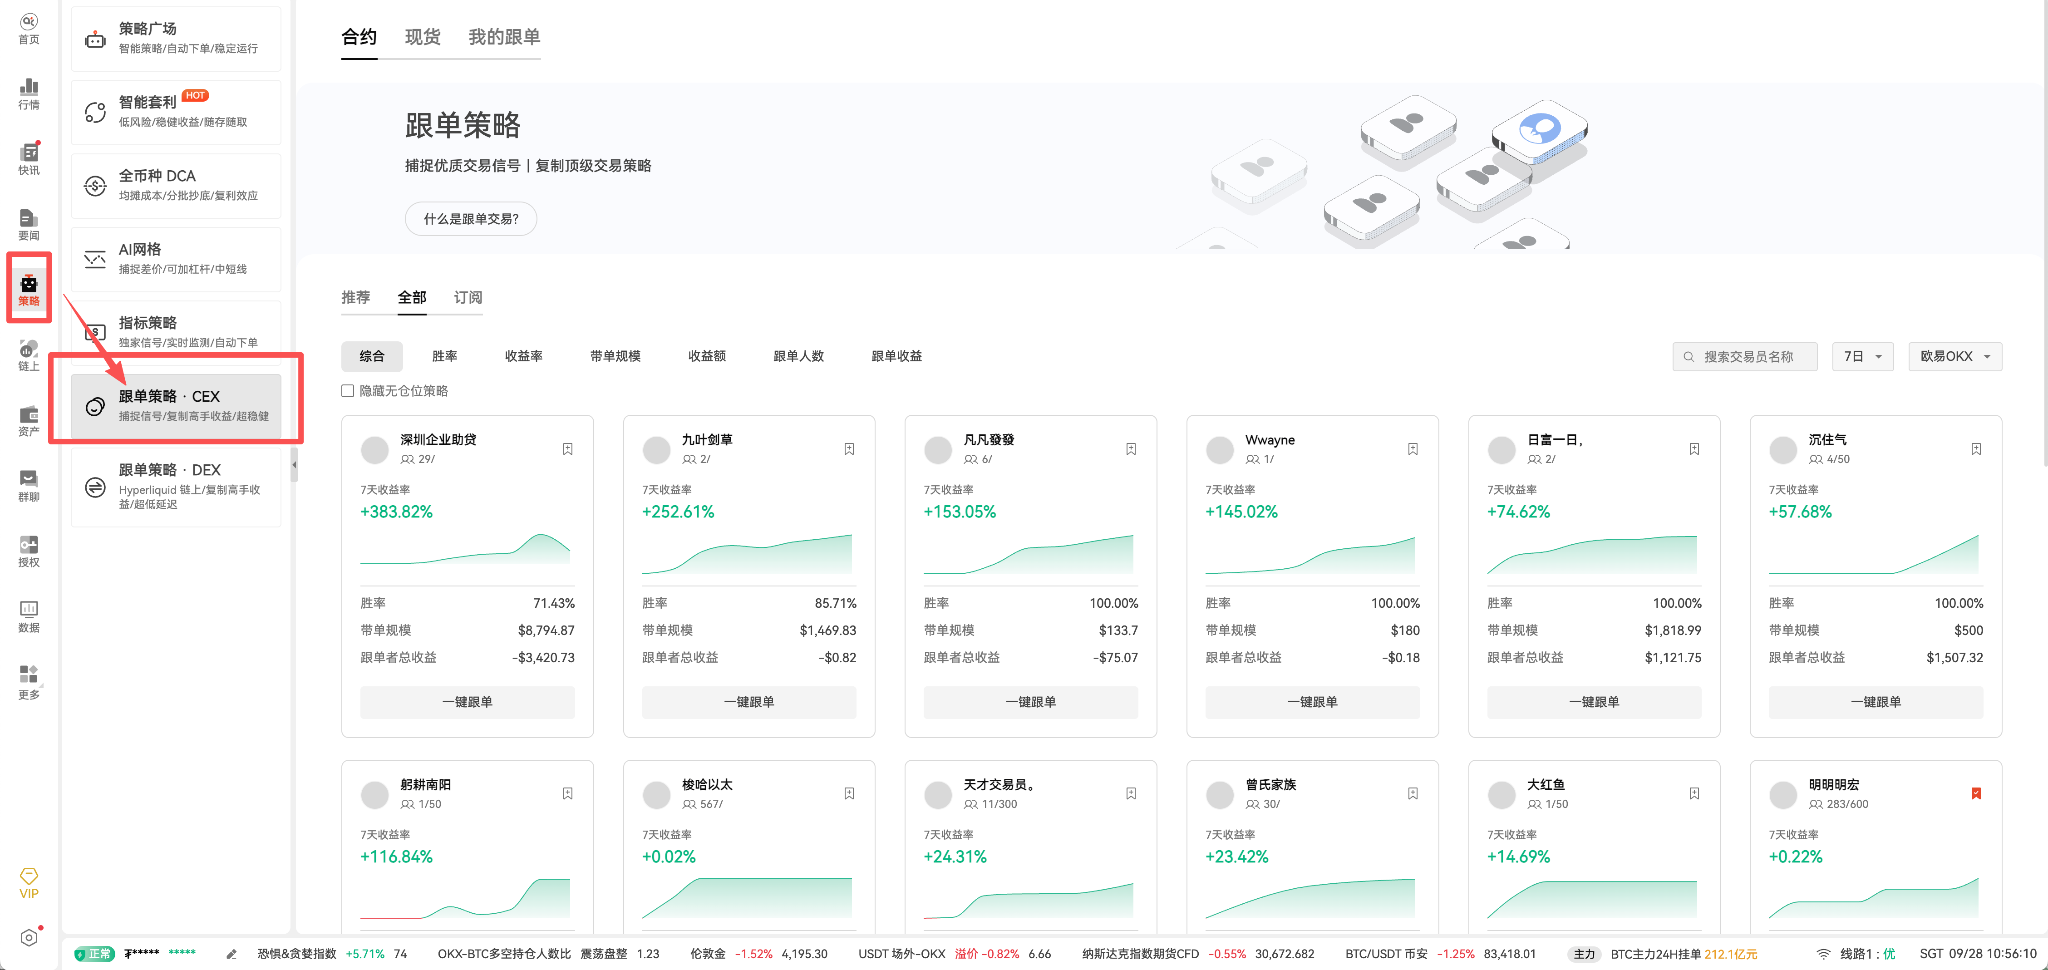The image size is (2048, 970).
Task: Open the 链上 on-chain sidebar icon
Action: [29, 355]
